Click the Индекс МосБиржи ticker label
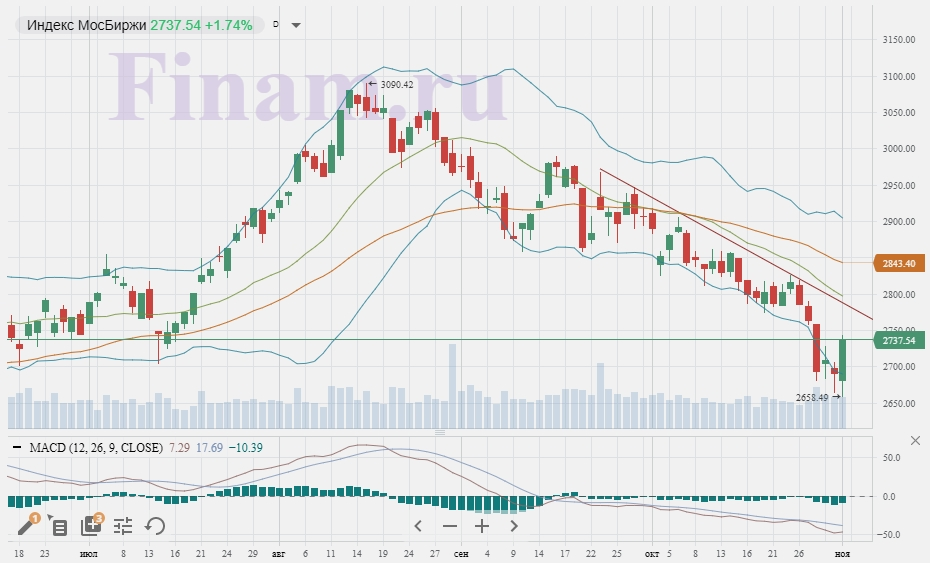 pos(86,25)
